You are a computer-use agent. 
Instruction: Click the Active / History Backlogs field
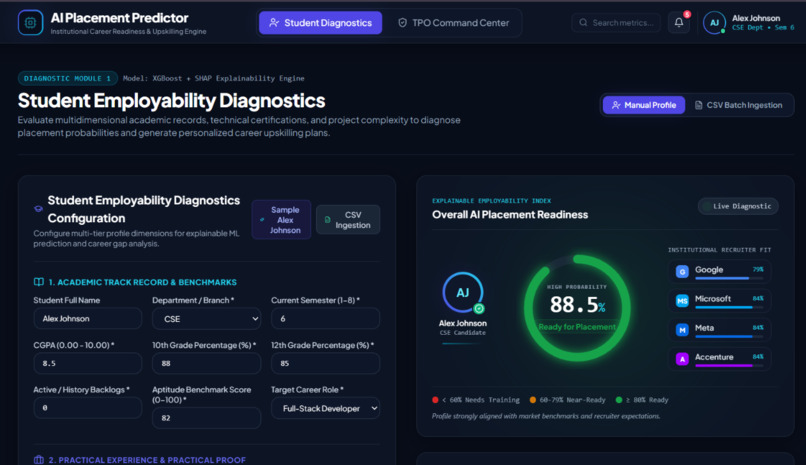[87, 407]
